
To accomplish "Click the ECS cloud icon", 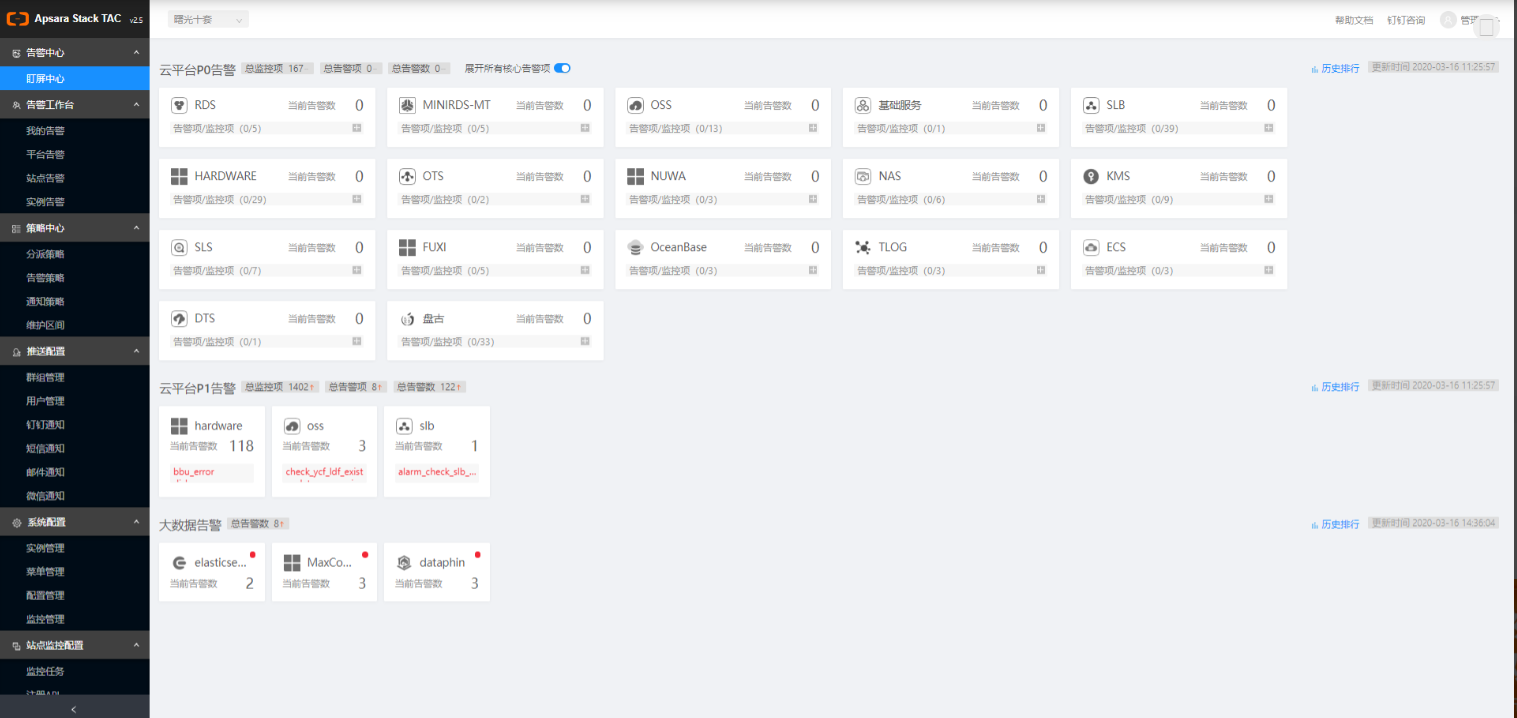I will point(1091,247).
